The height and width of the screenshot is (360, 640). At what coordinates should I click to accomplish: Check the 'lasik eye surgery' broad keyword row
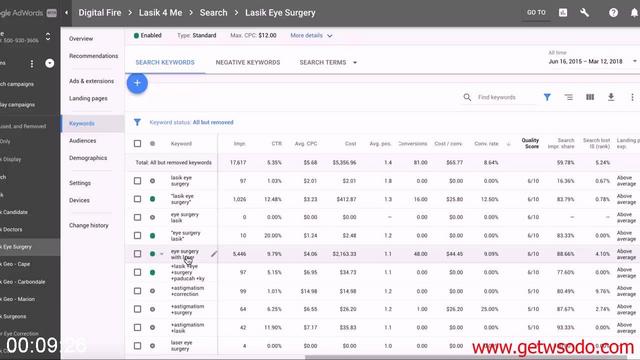[x=138, y=180]
